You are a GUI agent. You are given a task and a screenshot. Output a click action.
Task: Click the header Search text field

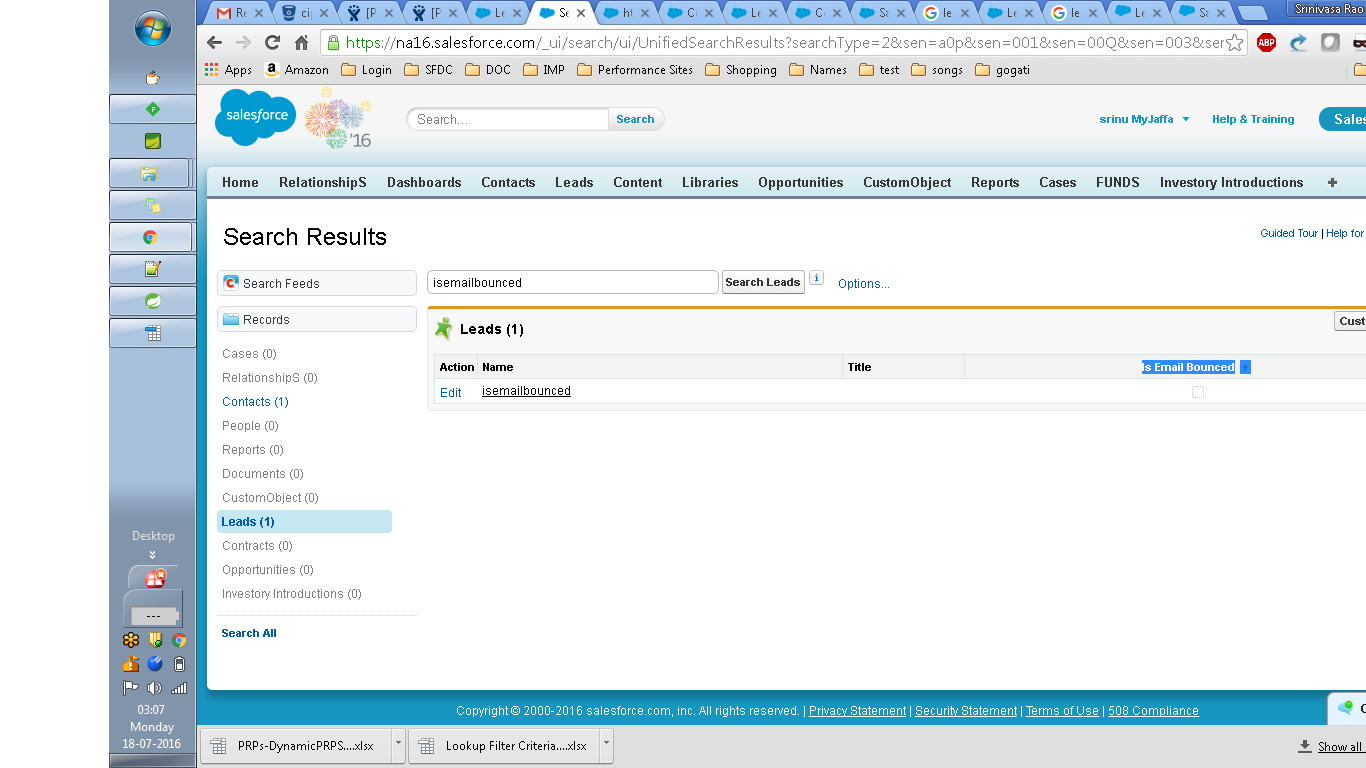pos(508,119)
